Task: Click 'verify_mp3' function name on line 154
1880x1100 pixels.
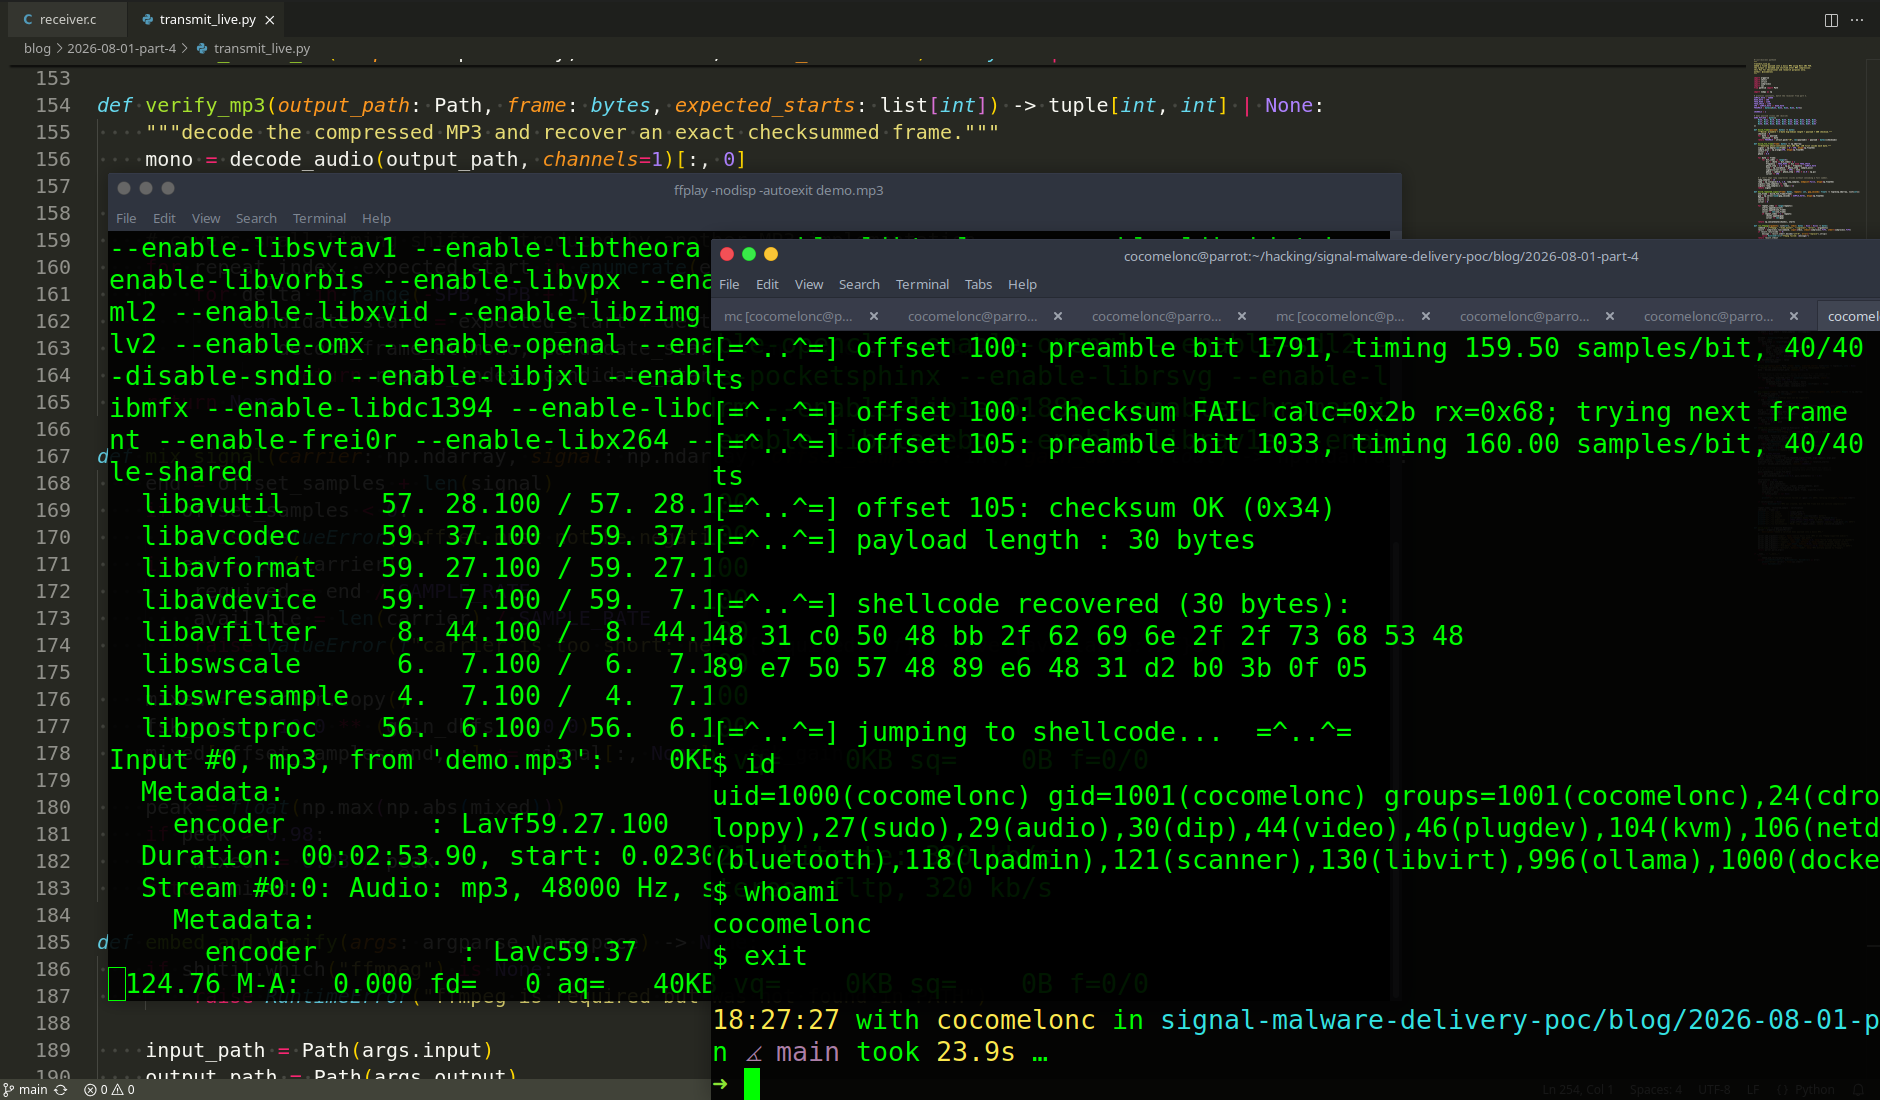Action: tap(205, 105)
